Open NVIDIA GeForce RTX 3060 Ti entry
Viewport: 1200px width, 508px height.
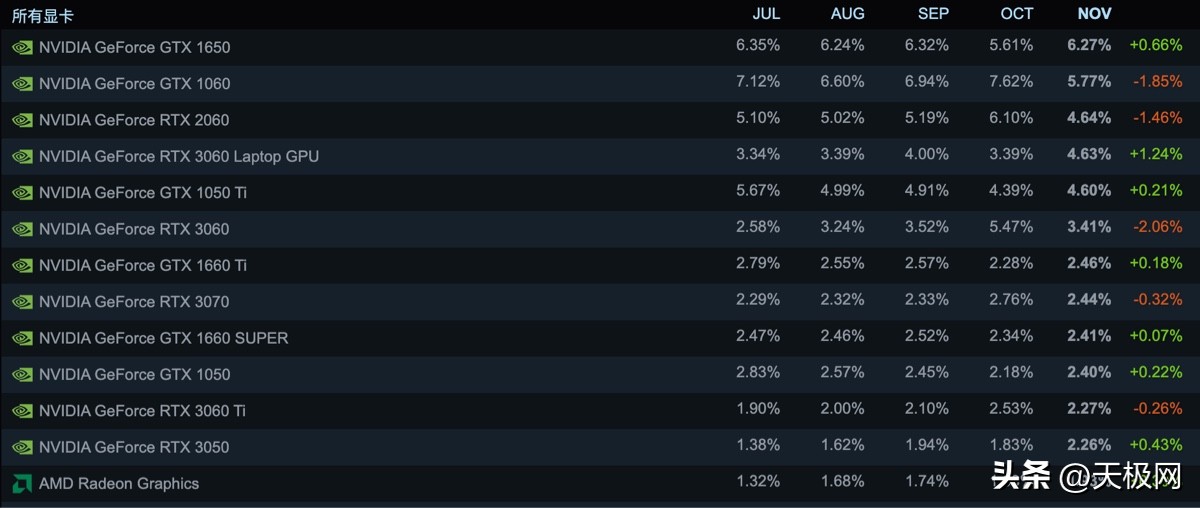pyautogui.click(x=142, y=411)
